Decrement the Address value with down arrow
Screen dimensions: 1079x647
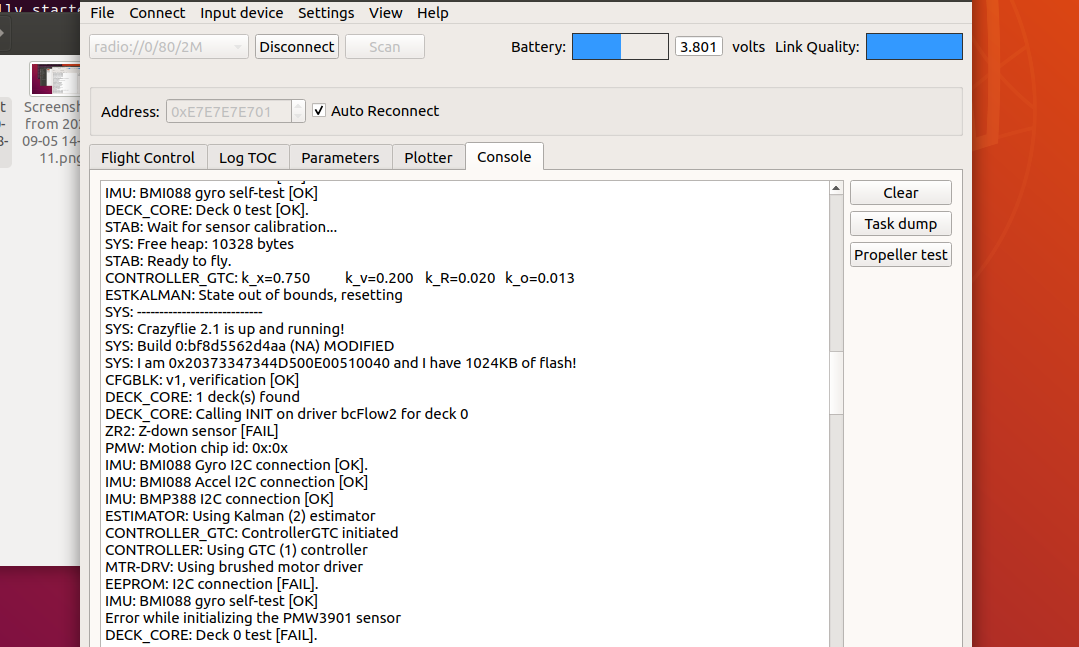[x=298, y=117]
